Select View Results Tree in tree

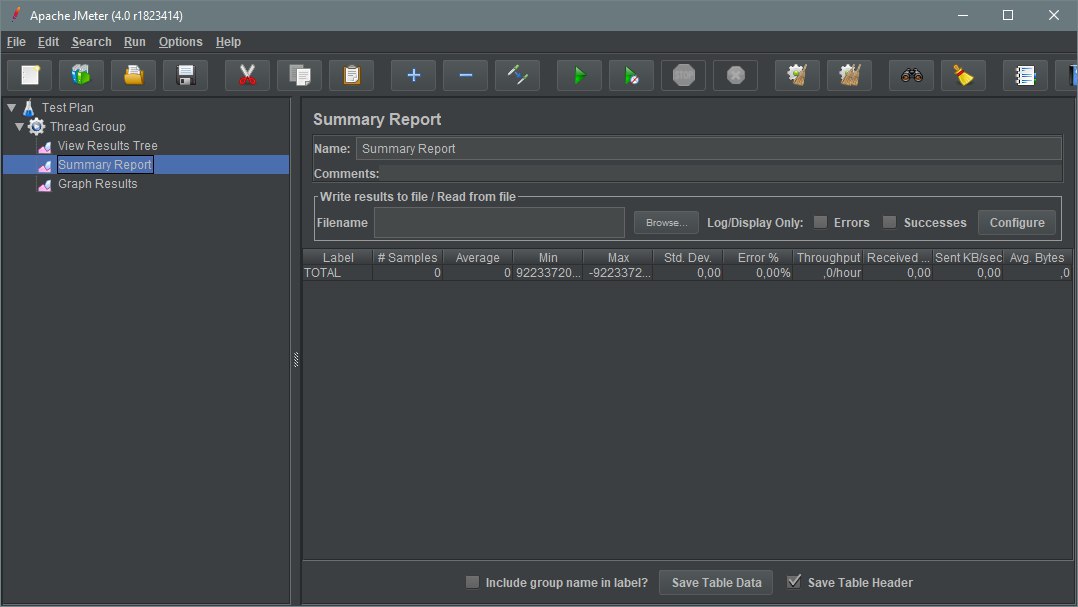107,146
